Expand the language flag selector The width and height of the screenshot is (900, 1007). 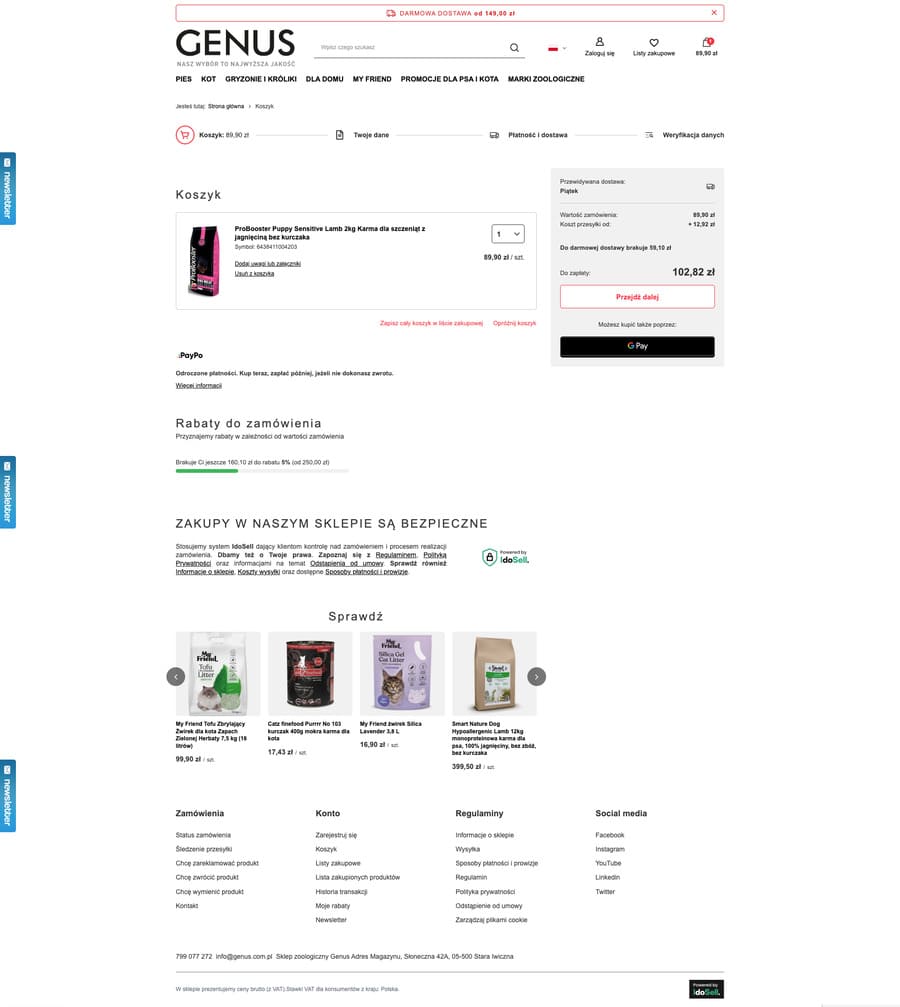click(557, 48)
